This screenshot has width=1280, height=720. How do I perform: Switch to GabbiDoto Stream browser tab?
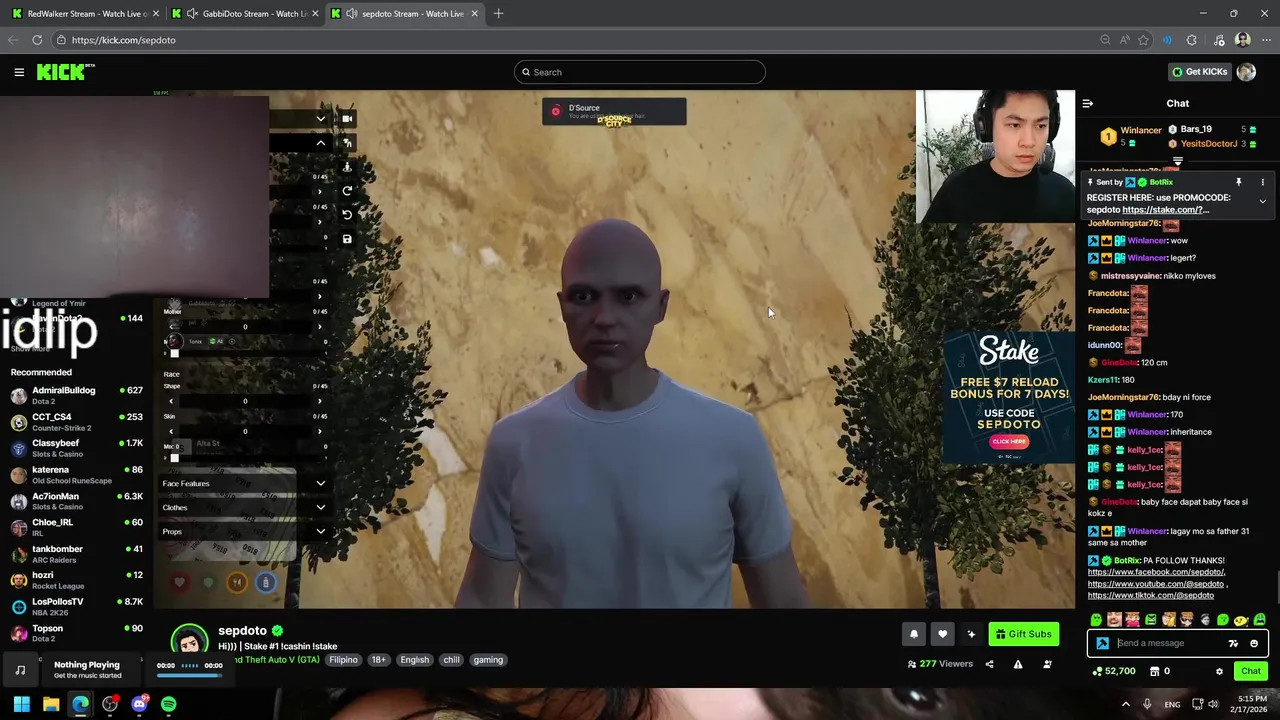tap(246, 13)
